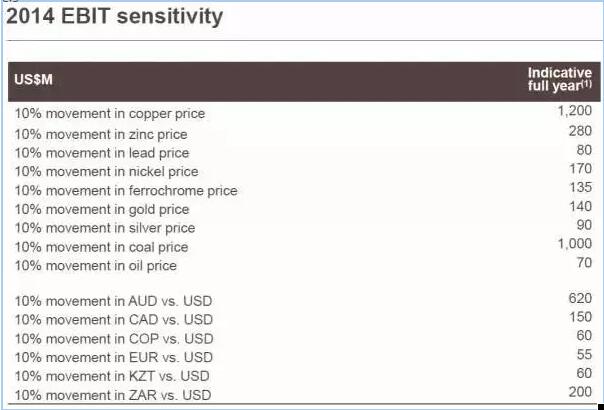Select the copper price movement row label
The image size is (604, 410).
pyautogui.click(x=110, y=114)
